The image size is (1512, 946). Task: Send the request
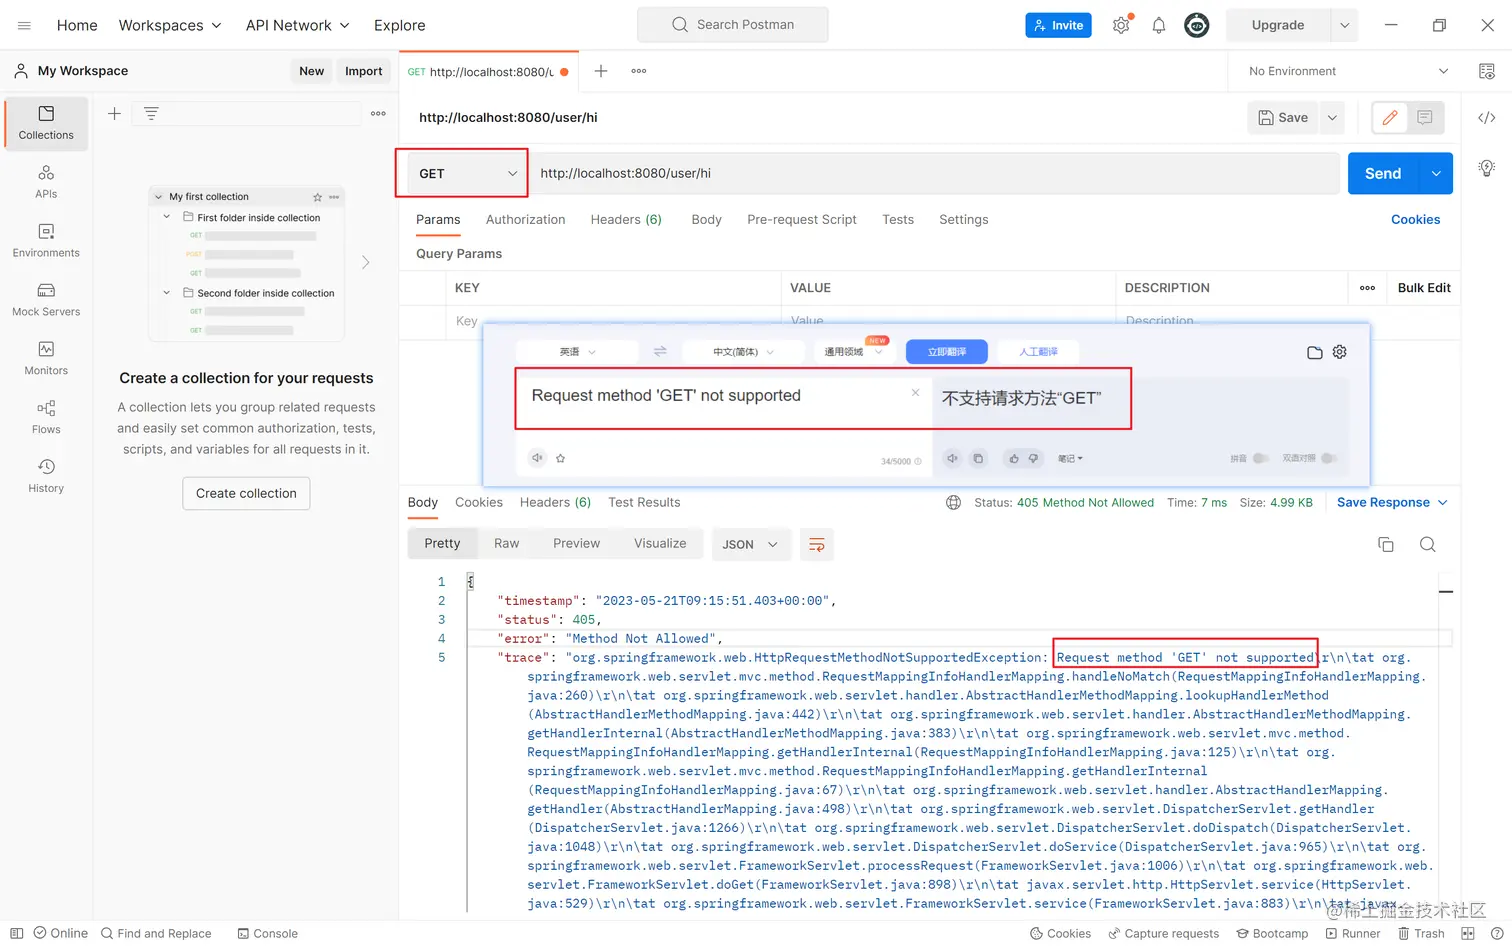(x=1383, y=173)
